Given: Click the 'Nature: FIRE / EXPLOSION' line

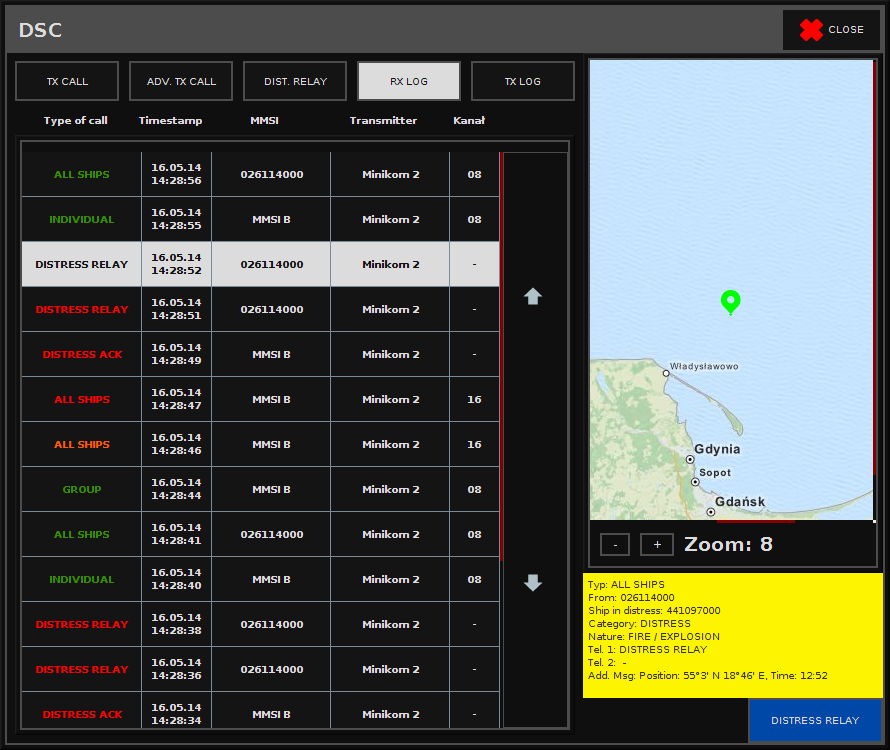Looking at the screenshot, I should [x=654, y=636].
